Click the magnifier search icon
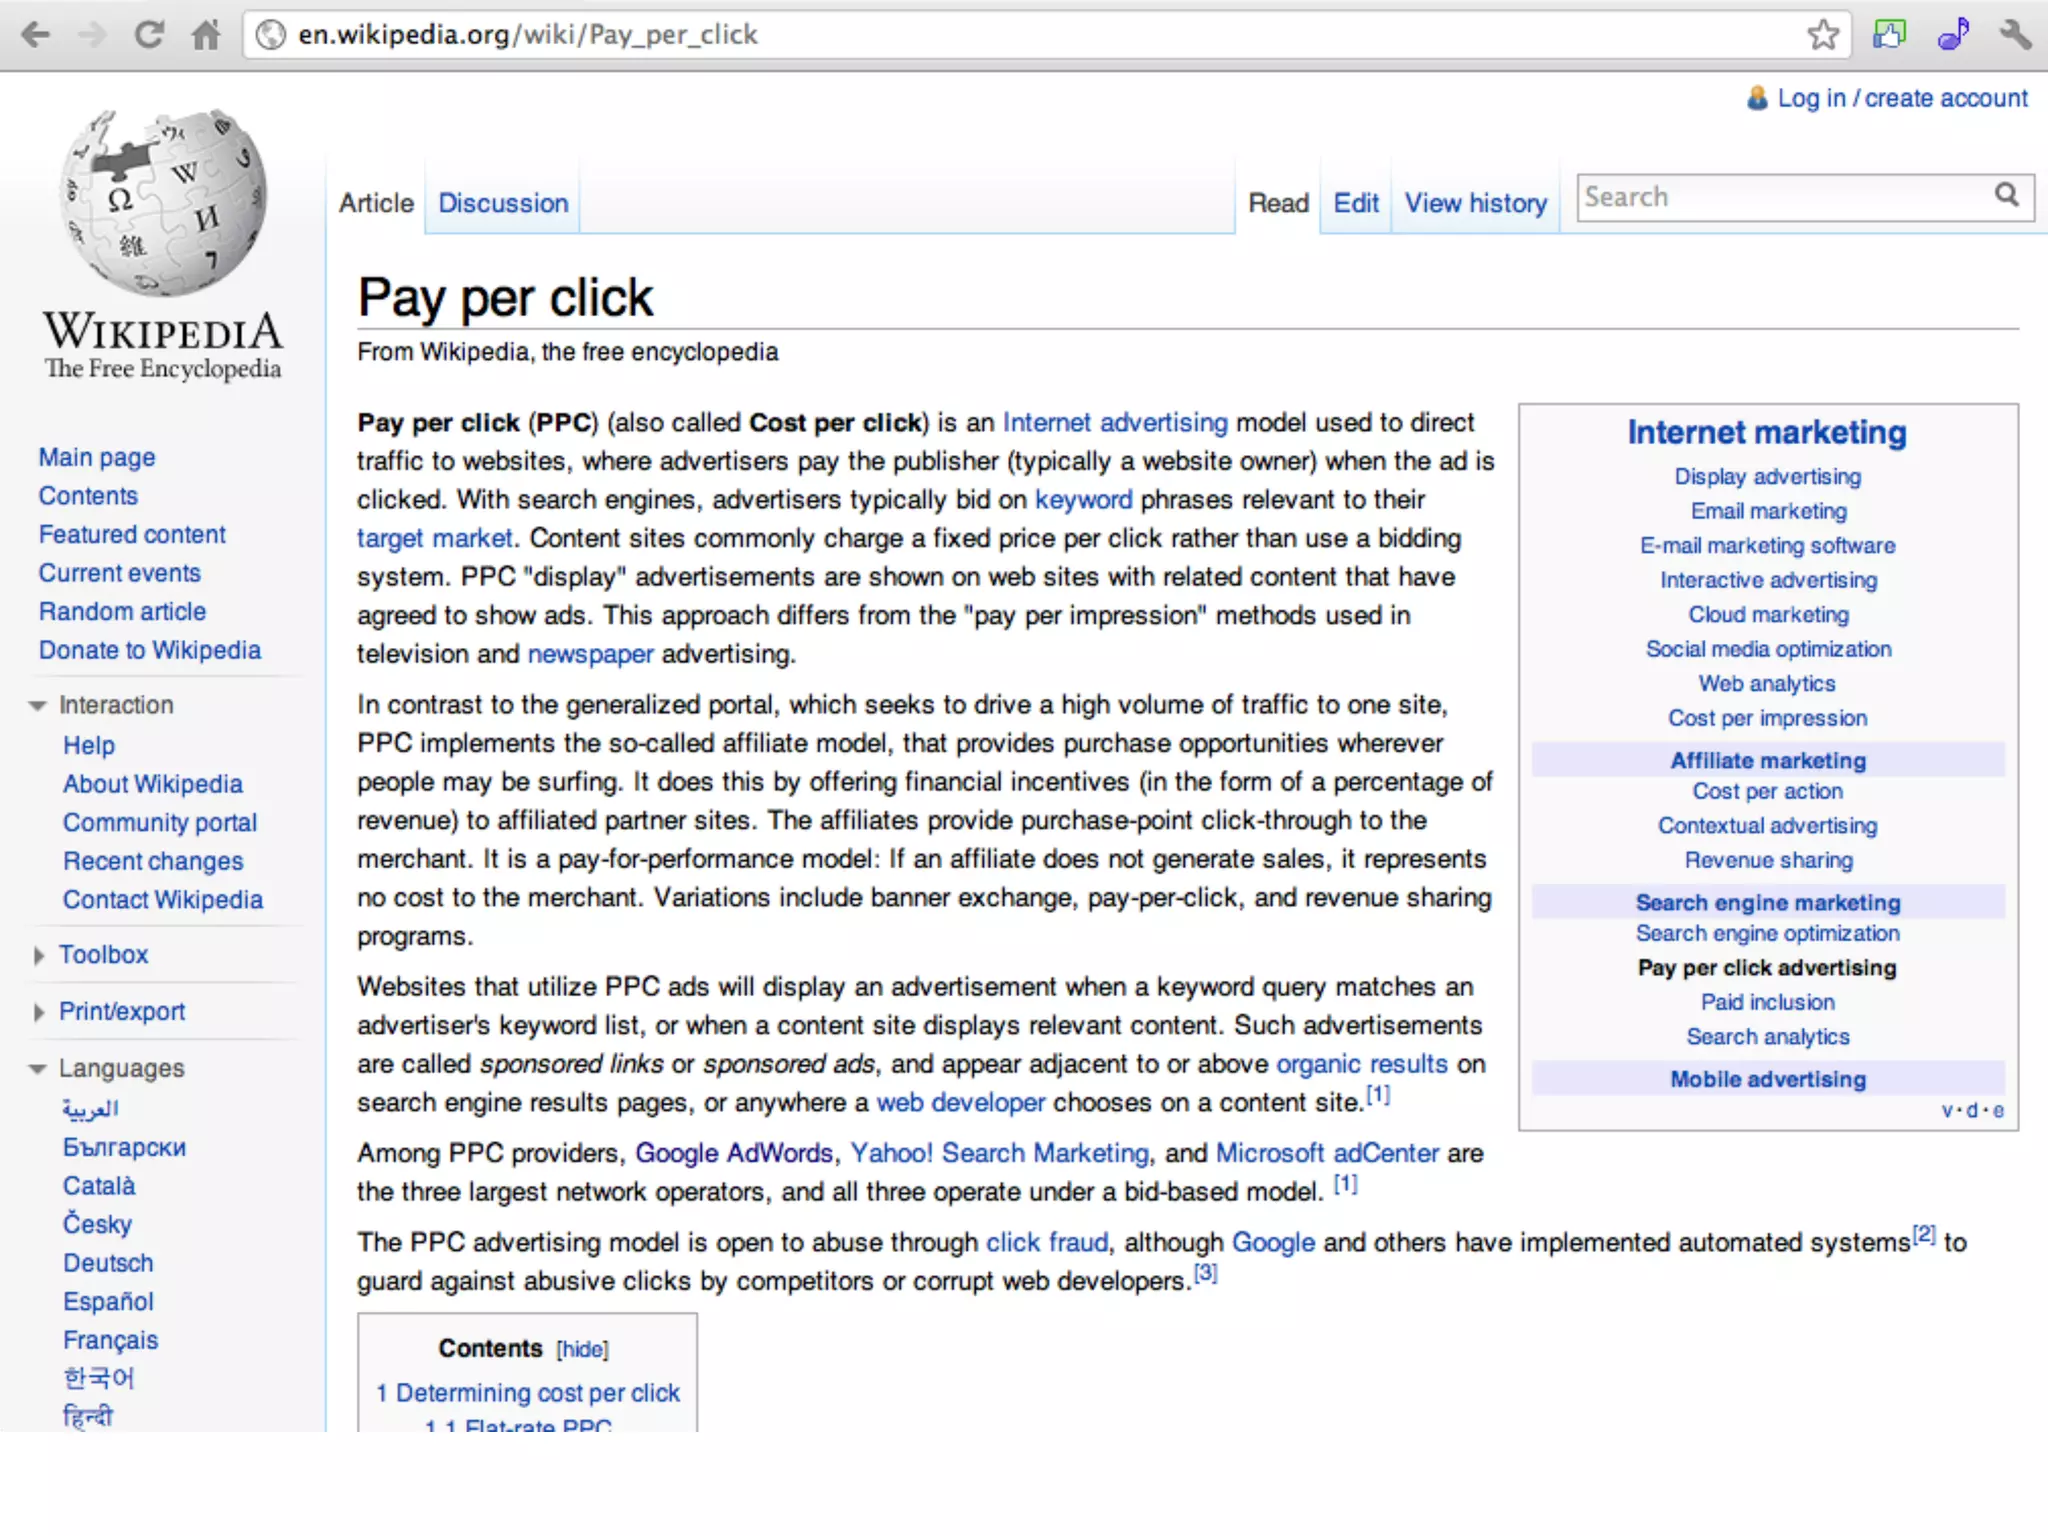Viewport: 2048px width, 1536px height. (x=2007, y=195)
